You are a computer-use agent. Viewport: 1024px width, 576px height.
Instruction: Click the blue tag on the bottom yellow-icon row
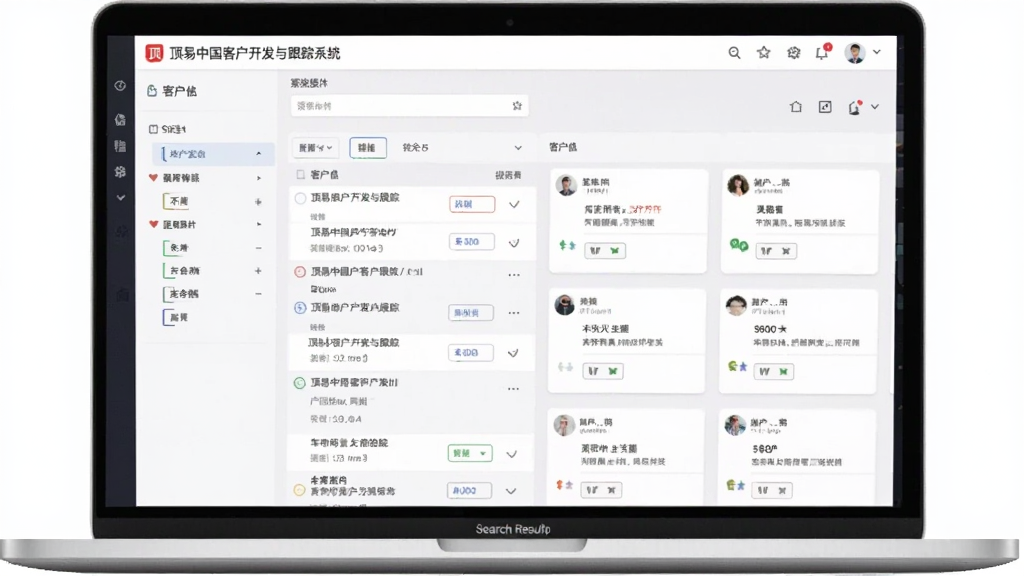[x=469, y=490]
